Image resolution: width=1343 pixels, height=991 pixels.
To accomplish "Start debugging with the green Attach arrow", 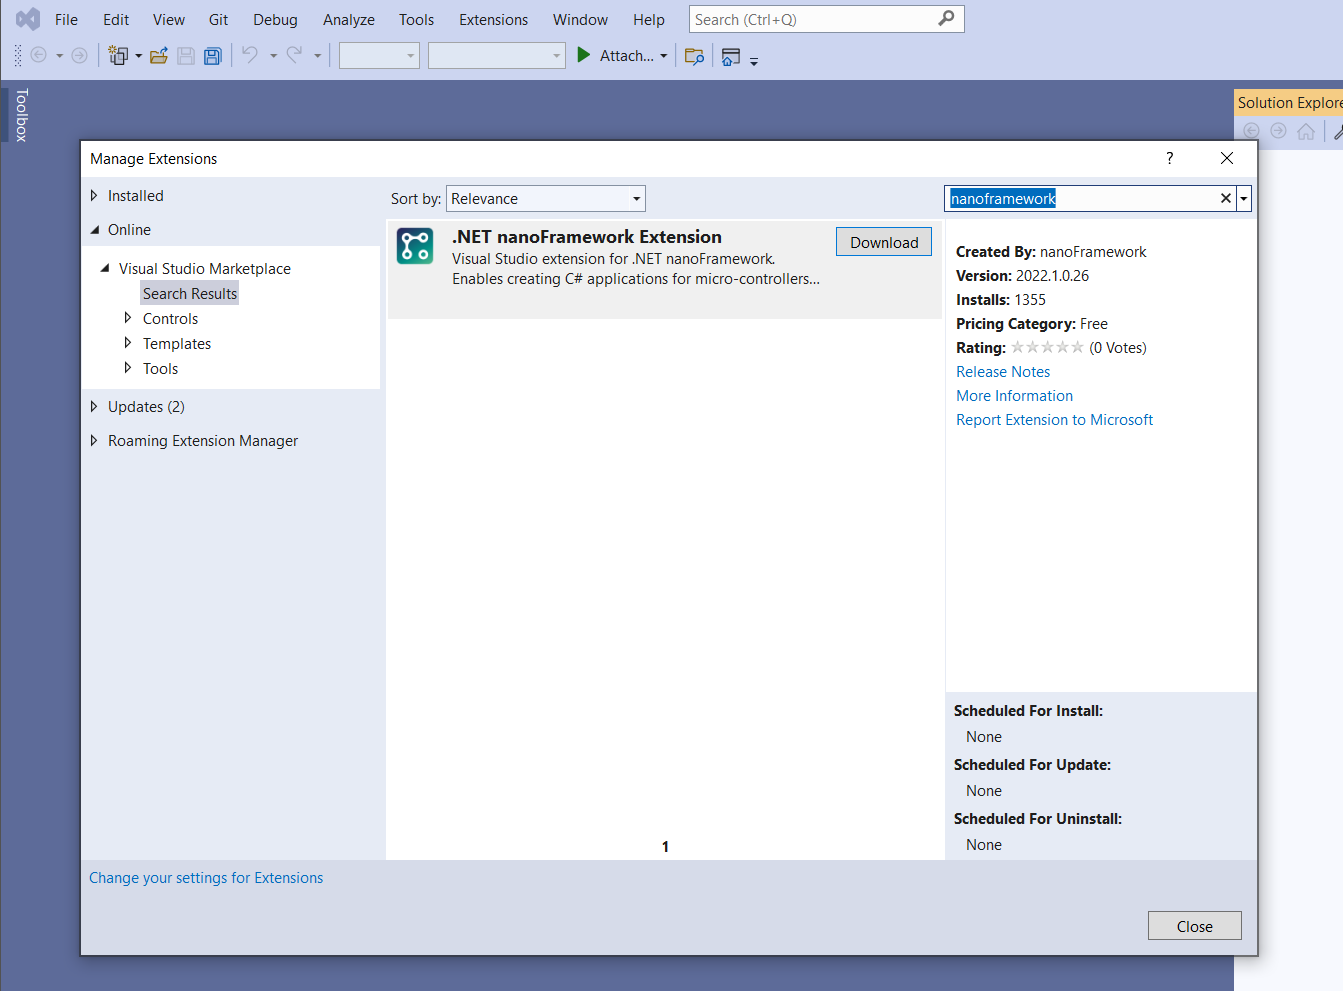I will point(583,55).
